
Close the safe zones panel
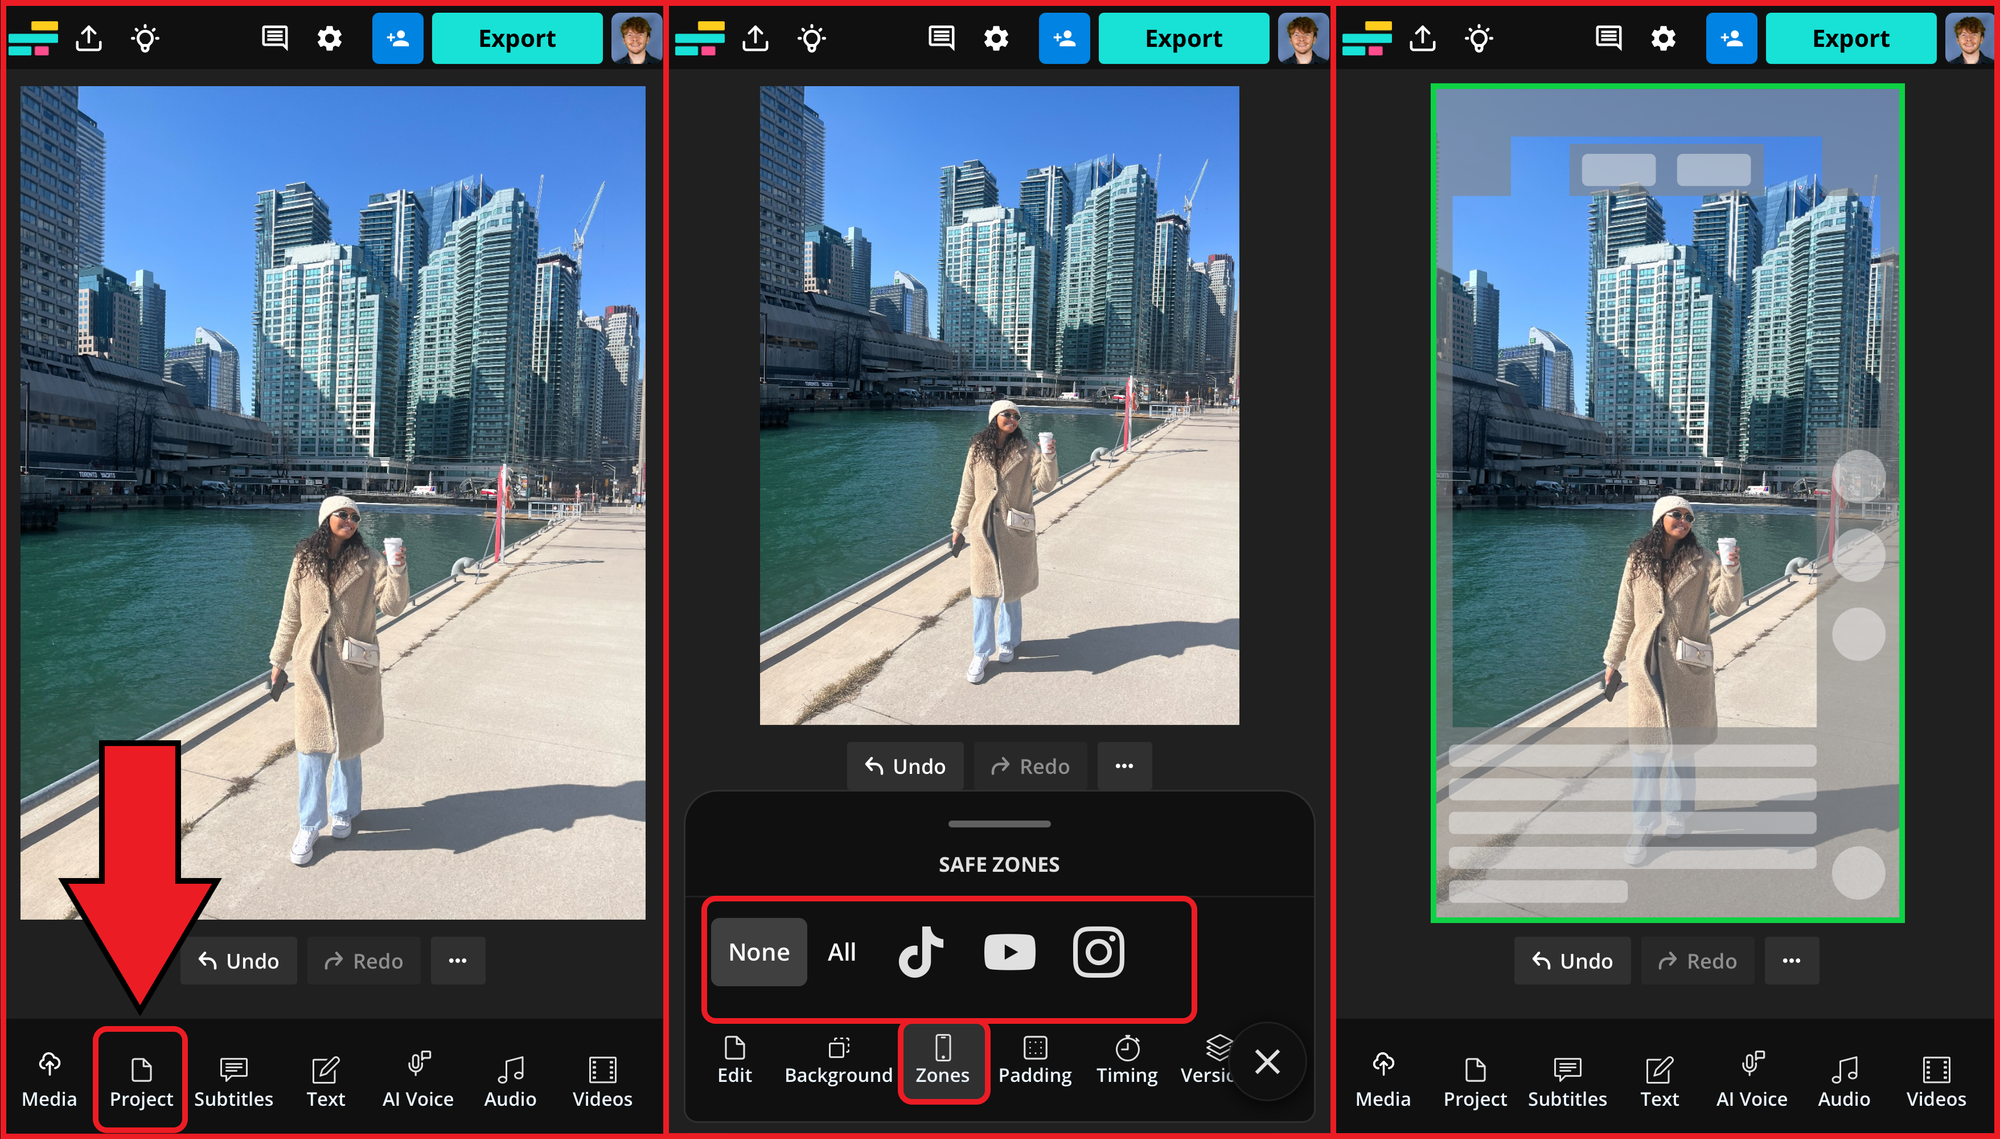[x=1267, y=1062]
